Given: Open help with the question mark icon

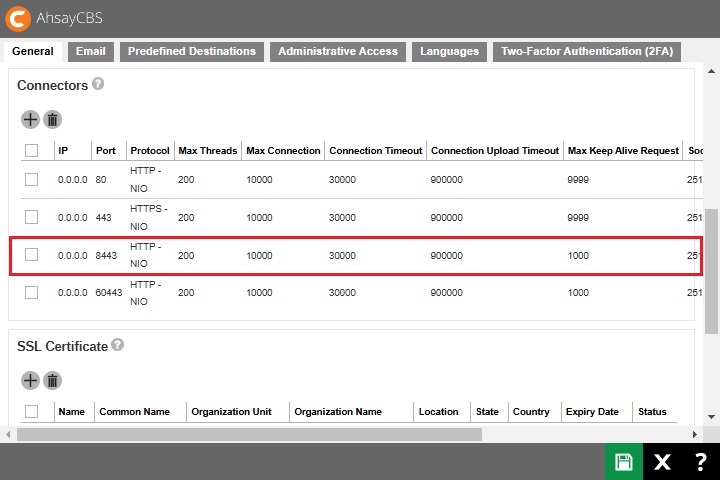Looking at the screenshot, I should click(x=700, y=461).
